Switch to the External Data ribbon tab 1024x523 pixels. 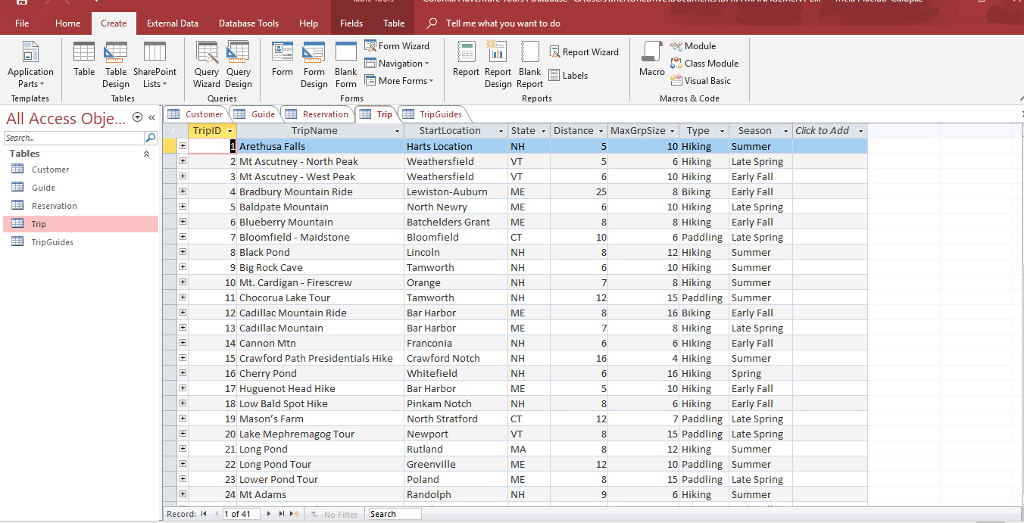(x=172, y=23)
